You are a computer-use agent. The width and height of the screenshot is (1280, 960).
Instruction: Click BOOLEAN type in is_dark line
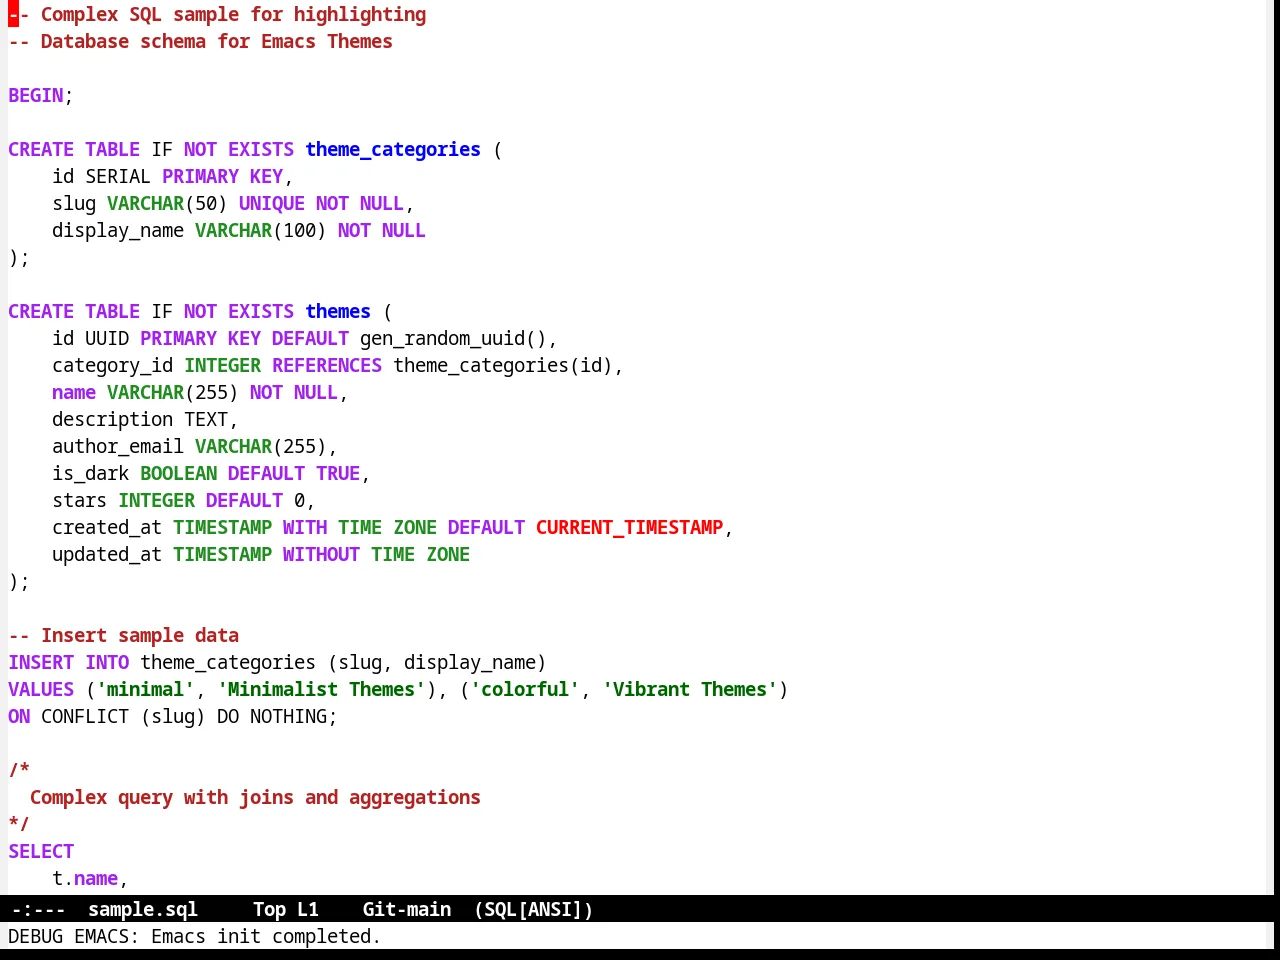(x=179, y=473)
